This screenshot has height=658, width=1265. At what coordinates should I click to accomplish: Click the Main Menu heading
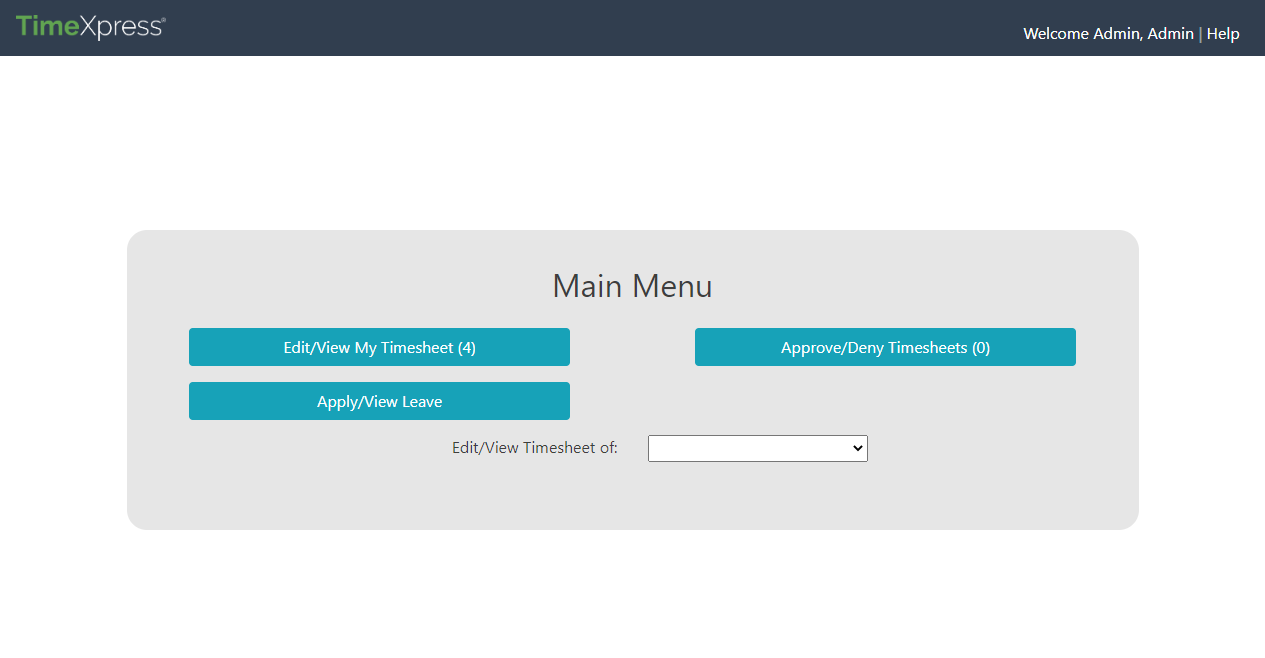pos(632,286)
